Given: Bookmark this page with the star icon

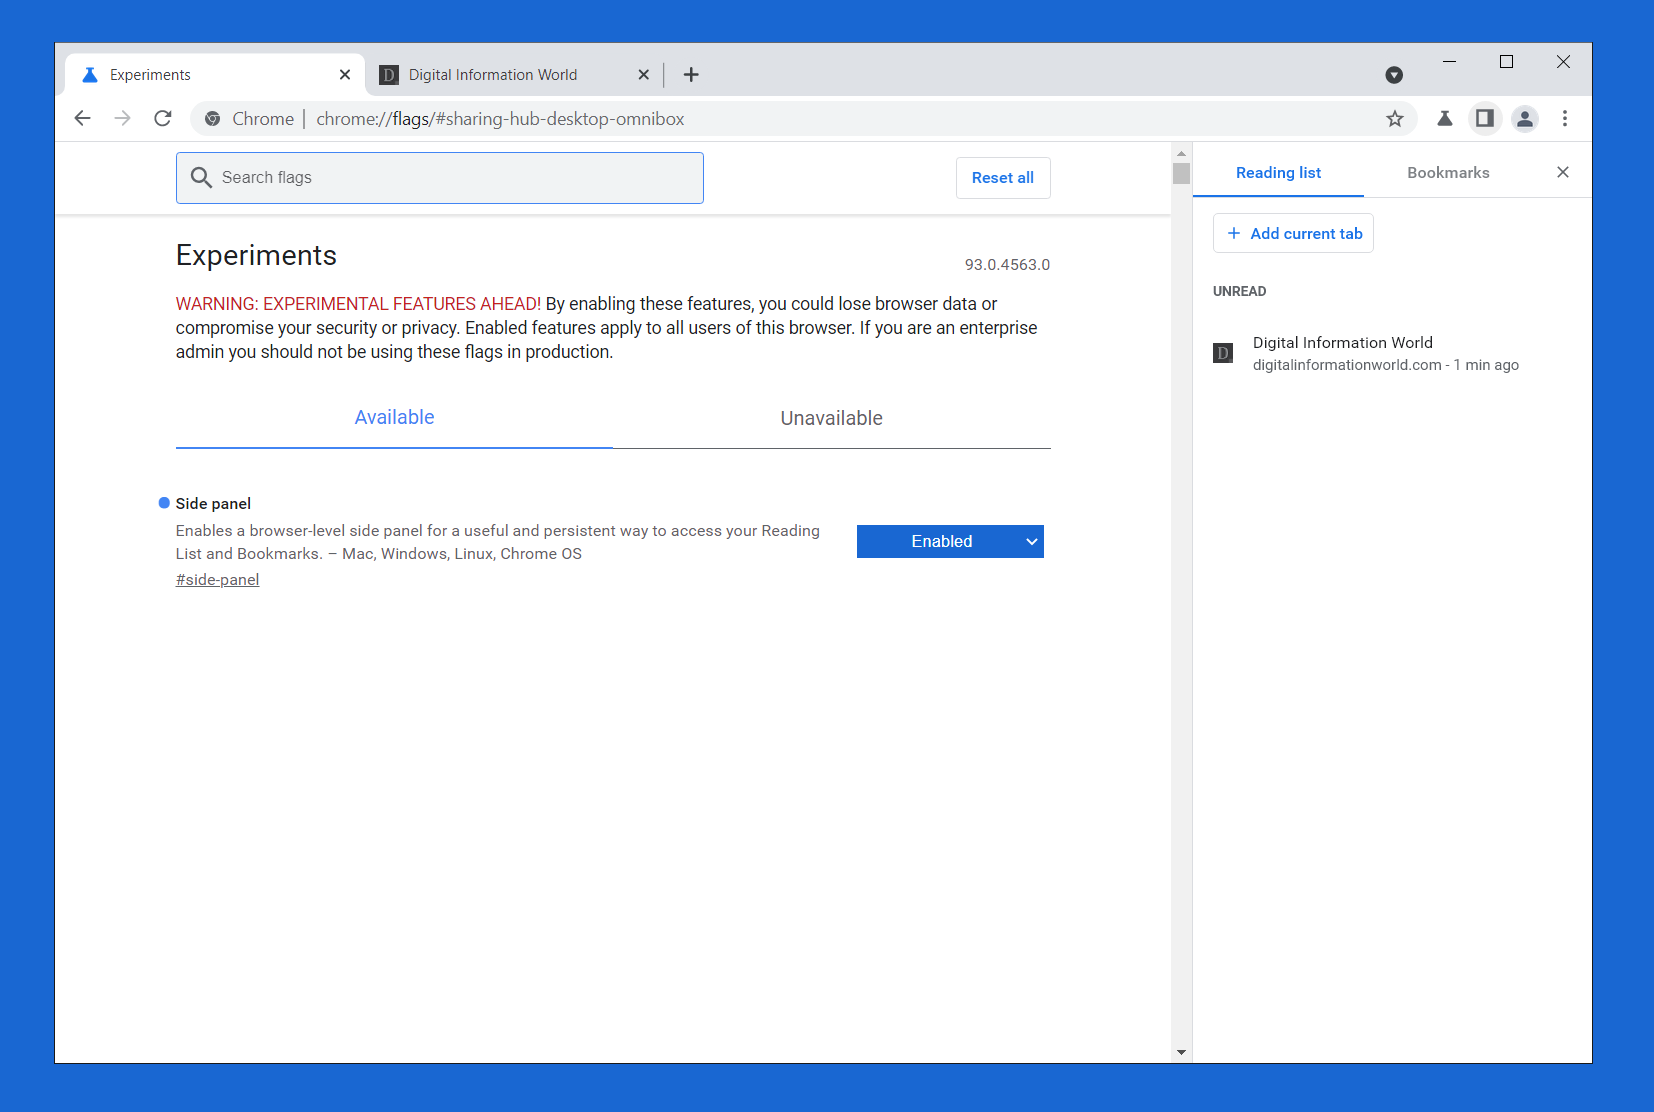Looking at the screenshot, I should point(1394,118).
